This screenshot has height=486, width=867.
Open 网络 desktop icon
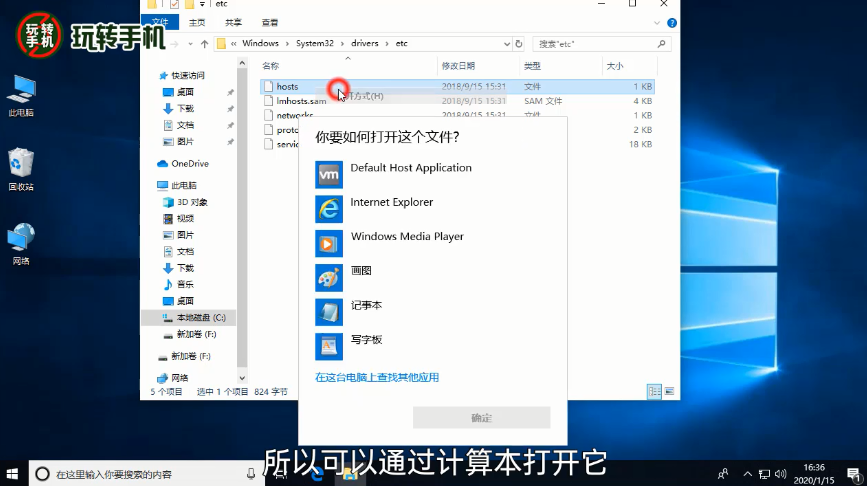point(21,244)
